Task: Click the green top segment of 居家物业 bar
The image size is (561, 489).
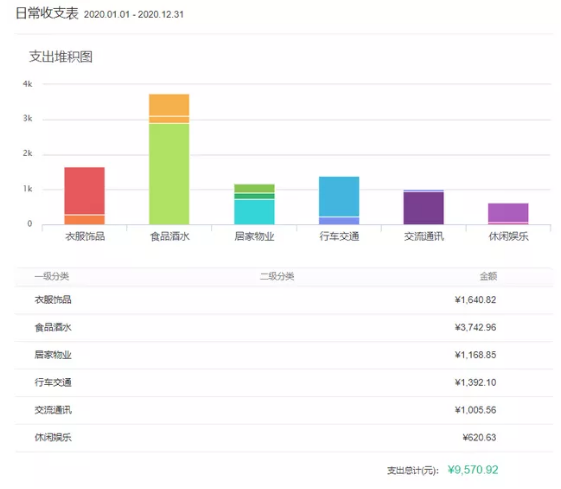Action: (254, 188)
